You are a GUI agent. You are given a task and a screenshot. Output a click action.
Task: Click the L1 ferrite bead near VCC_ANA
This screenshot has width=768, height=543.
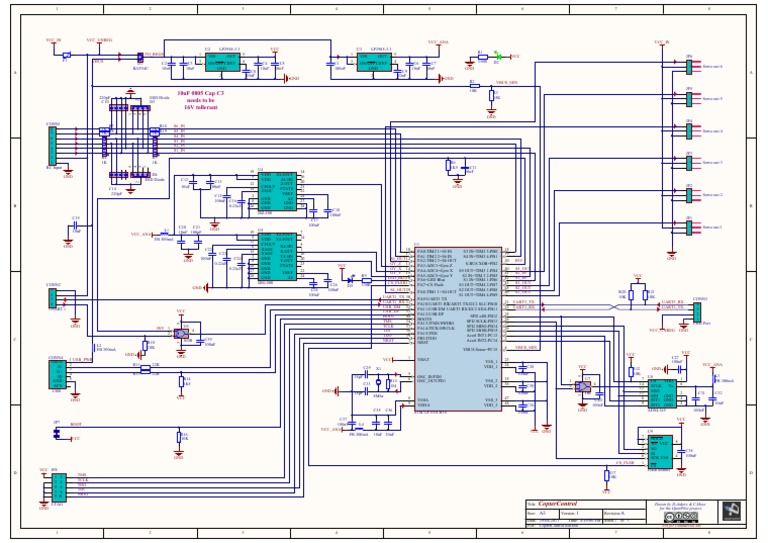(x=164, y=234)
